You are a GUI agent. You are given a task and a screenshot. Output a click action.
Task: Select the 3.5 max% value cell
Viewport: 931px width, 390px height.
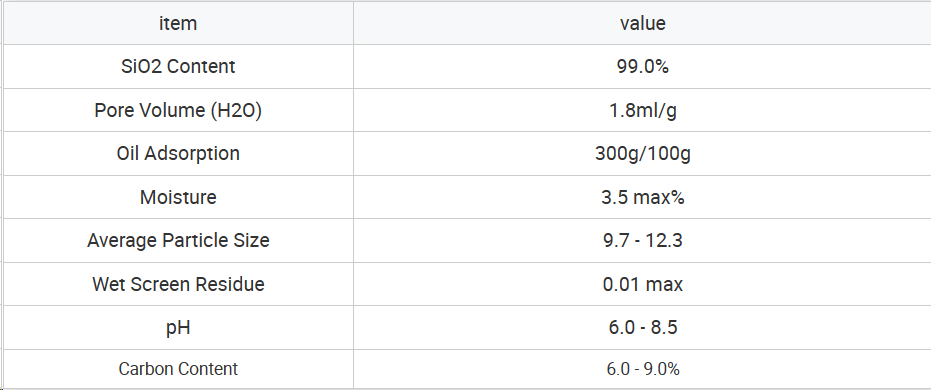(642, 197)
